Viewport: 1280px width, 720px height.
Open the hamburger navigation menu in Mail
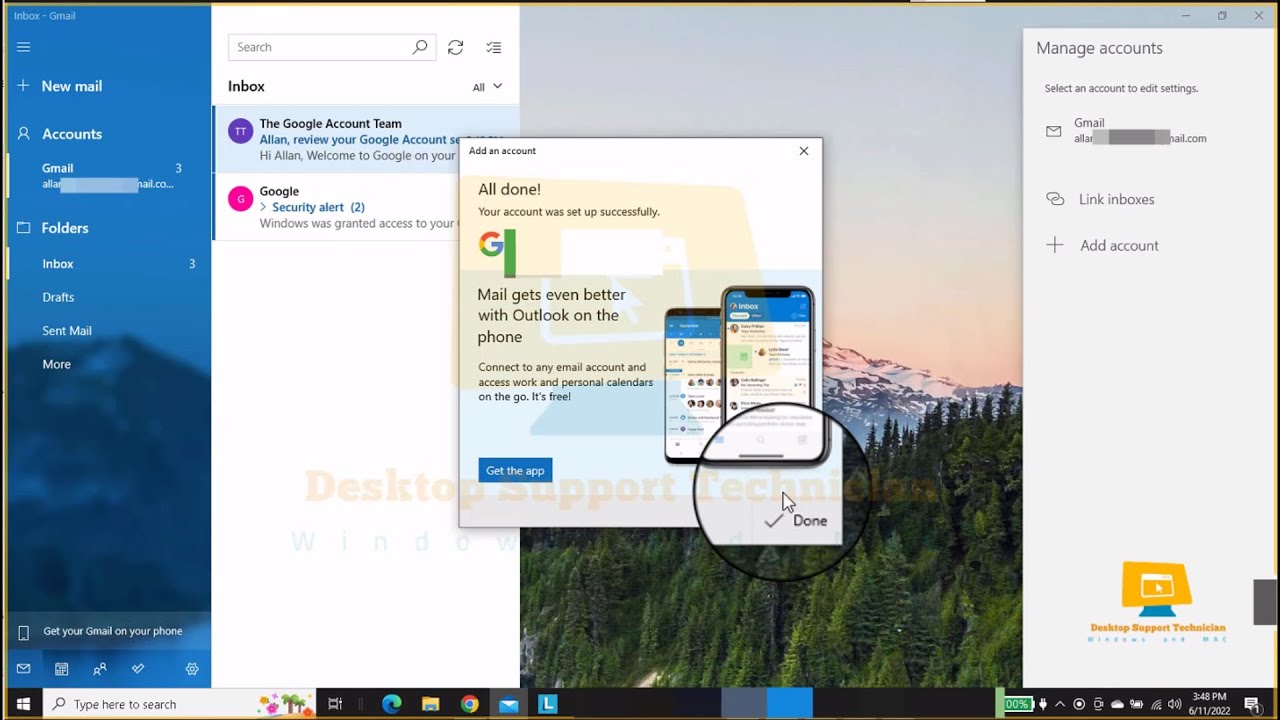pyautogui.click(x=24, y=47)
